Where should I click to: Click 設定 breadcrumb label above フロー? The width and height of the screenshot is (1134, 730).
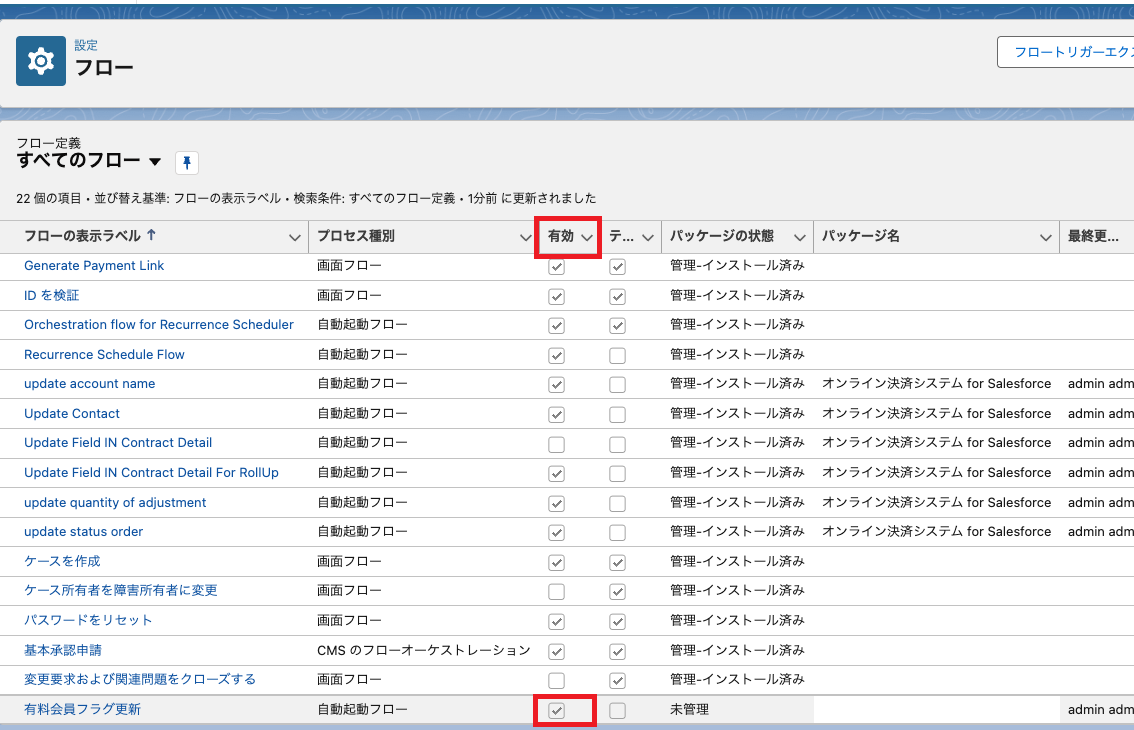click(86, 45)
